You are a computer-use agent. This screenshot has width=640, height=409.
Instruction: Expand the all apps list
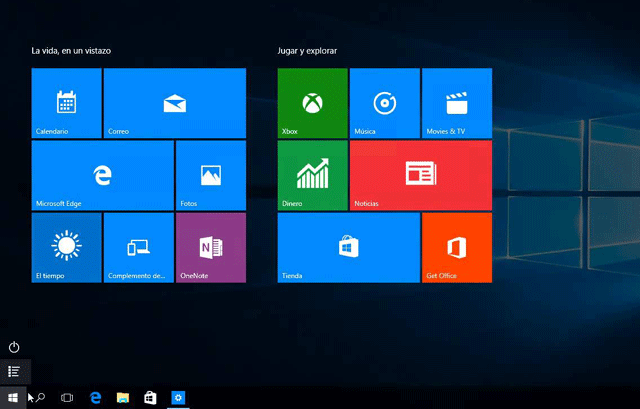(x=14, y=371)
